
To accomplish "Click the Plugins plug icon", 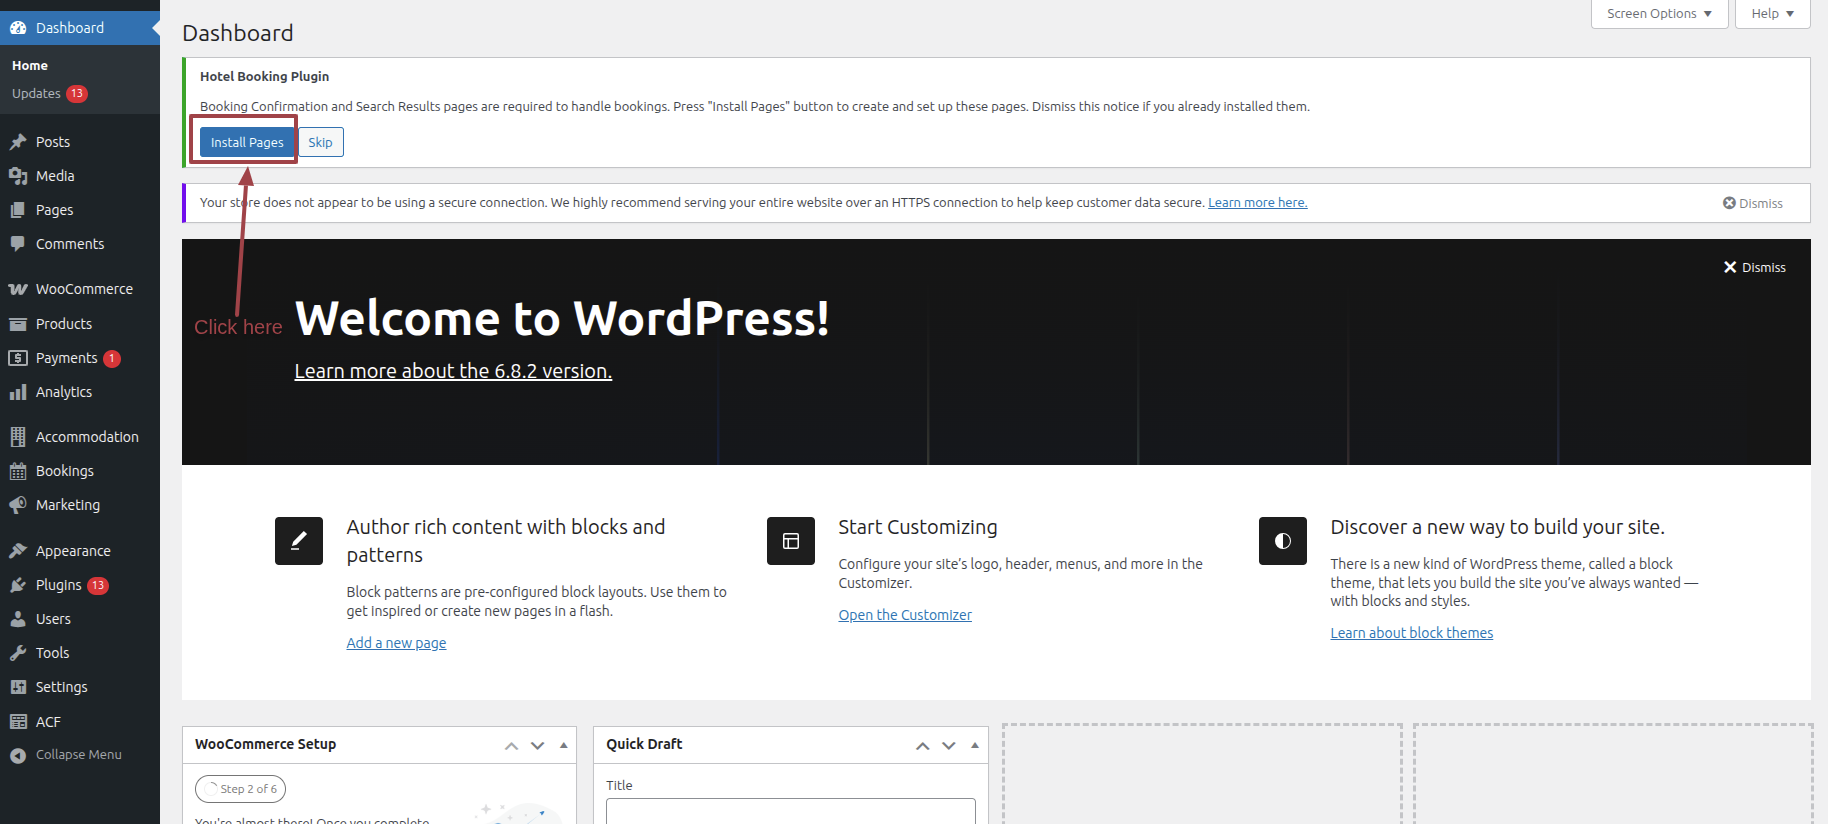I will point(18,585).
